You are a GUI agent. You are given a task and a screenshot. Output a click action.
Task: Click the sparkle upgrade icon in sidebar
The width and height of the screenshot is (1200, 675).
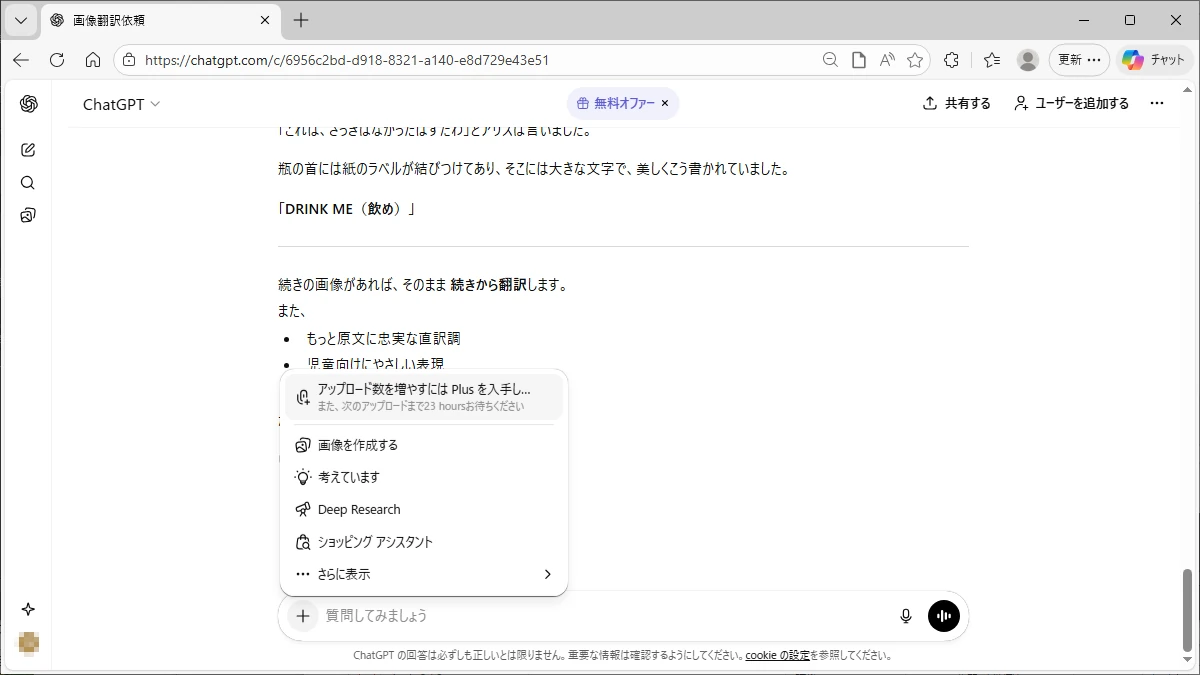tap(28, 609)
